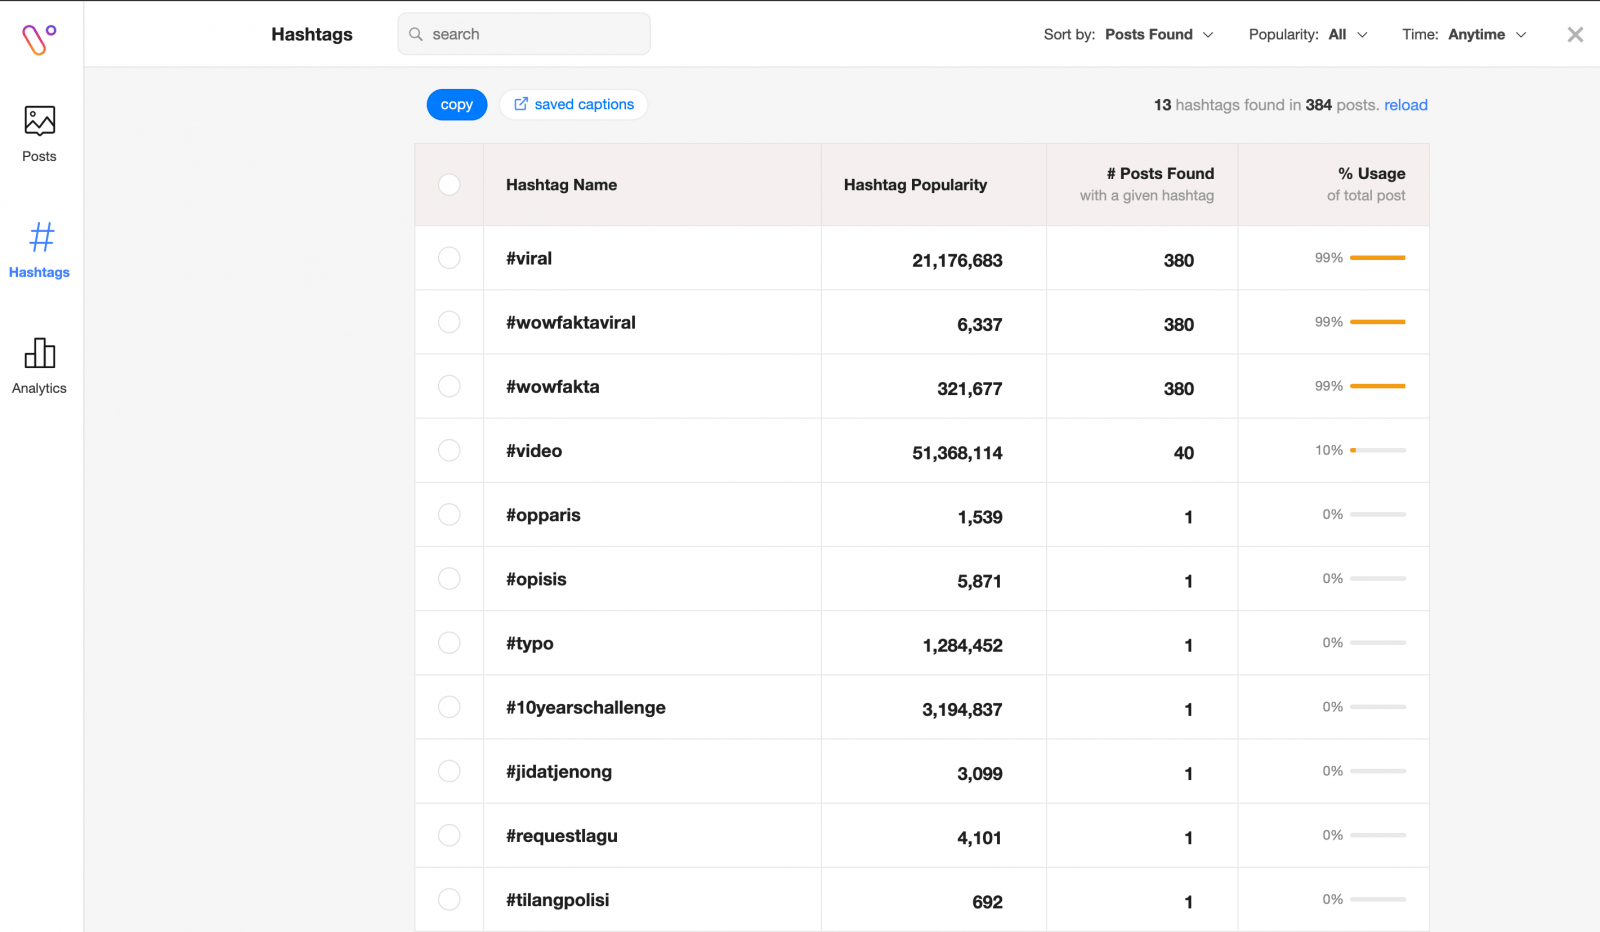Click the #video hashtag name
This screenshot has width=1600, height=932.
point(534,451)
